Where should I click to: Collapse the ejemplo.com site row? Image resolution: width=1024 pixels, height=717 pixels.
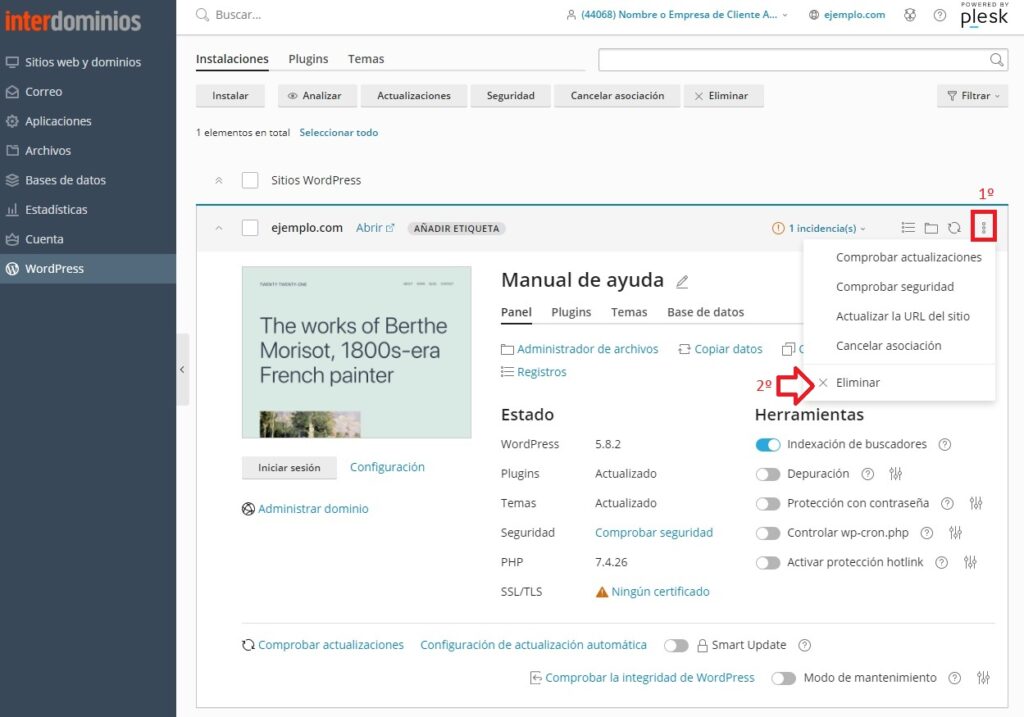tap(219, 228)
